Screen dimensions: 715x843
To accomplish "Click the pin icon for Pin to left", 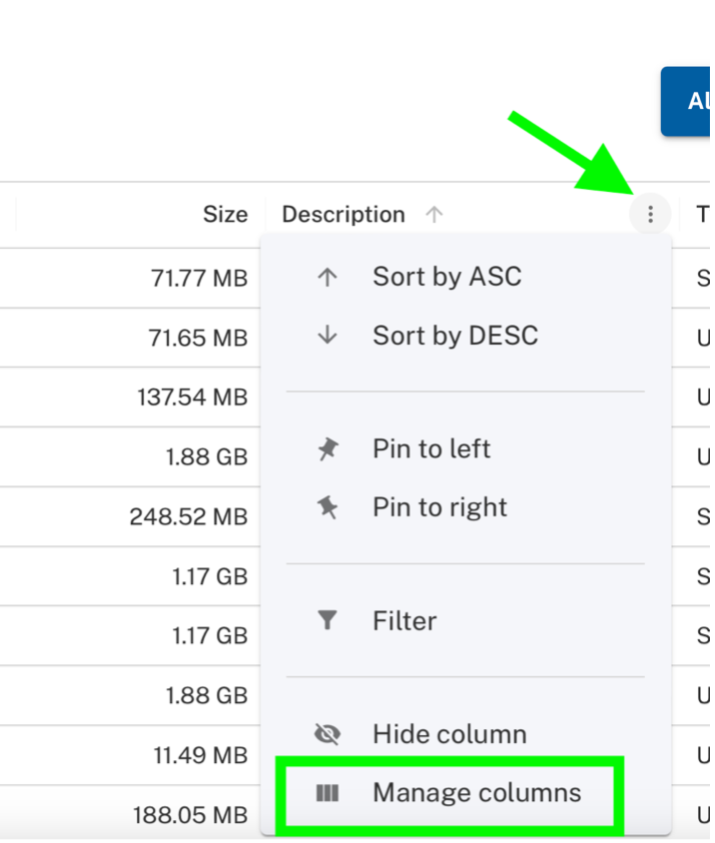I will [327, 449].
